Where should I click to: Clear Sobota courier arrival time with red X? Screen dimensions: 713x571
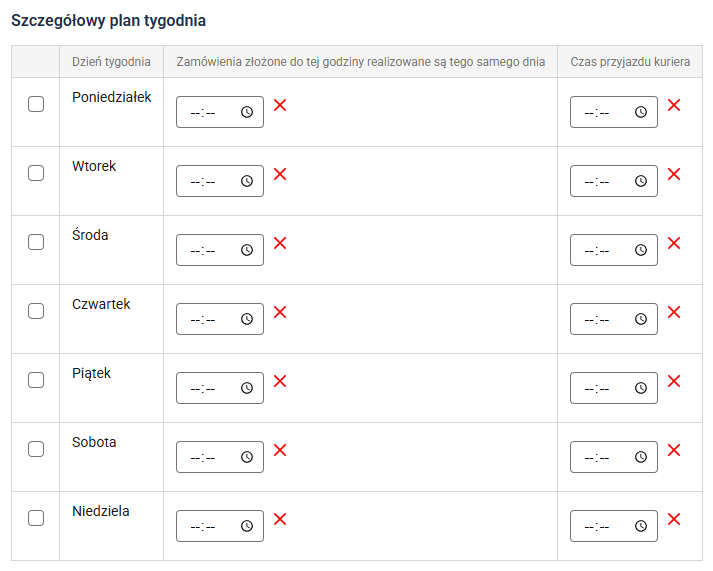674,450
